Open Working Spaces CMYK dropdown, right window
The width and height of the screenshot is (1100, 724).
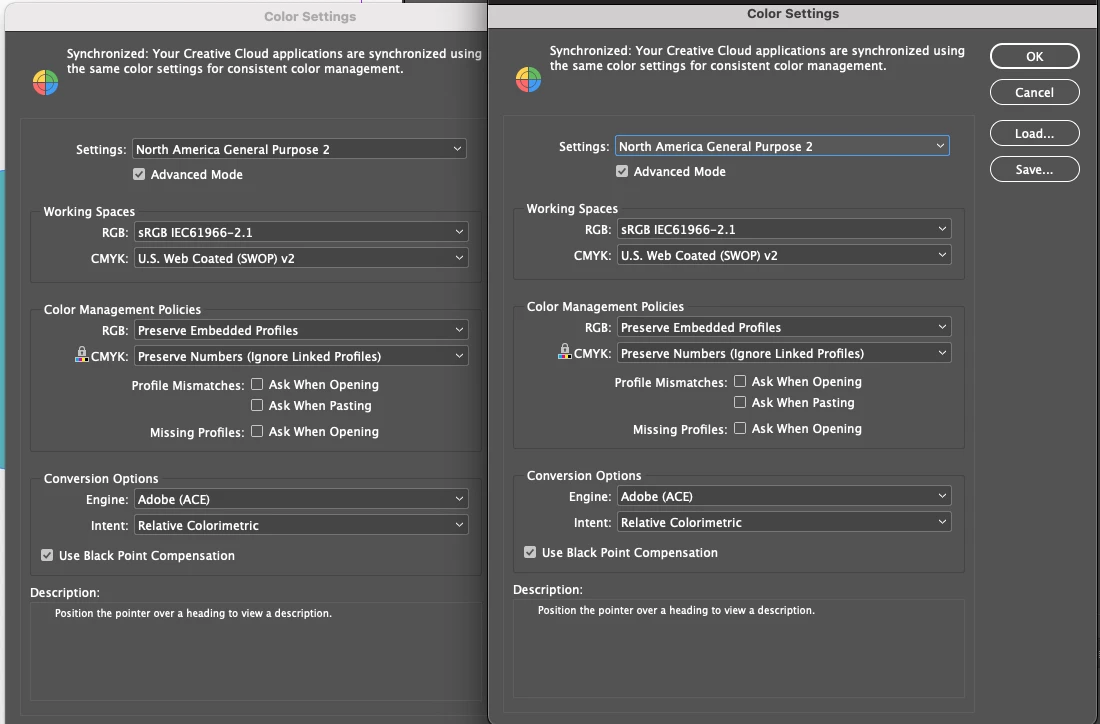pyautogui.click(x=784, y=255)
